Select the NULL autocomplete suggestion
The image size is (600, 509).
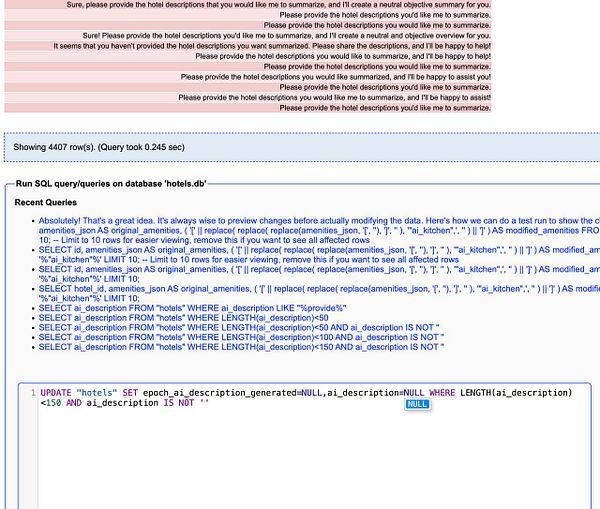pyautogui.click(x=417, y=404)
